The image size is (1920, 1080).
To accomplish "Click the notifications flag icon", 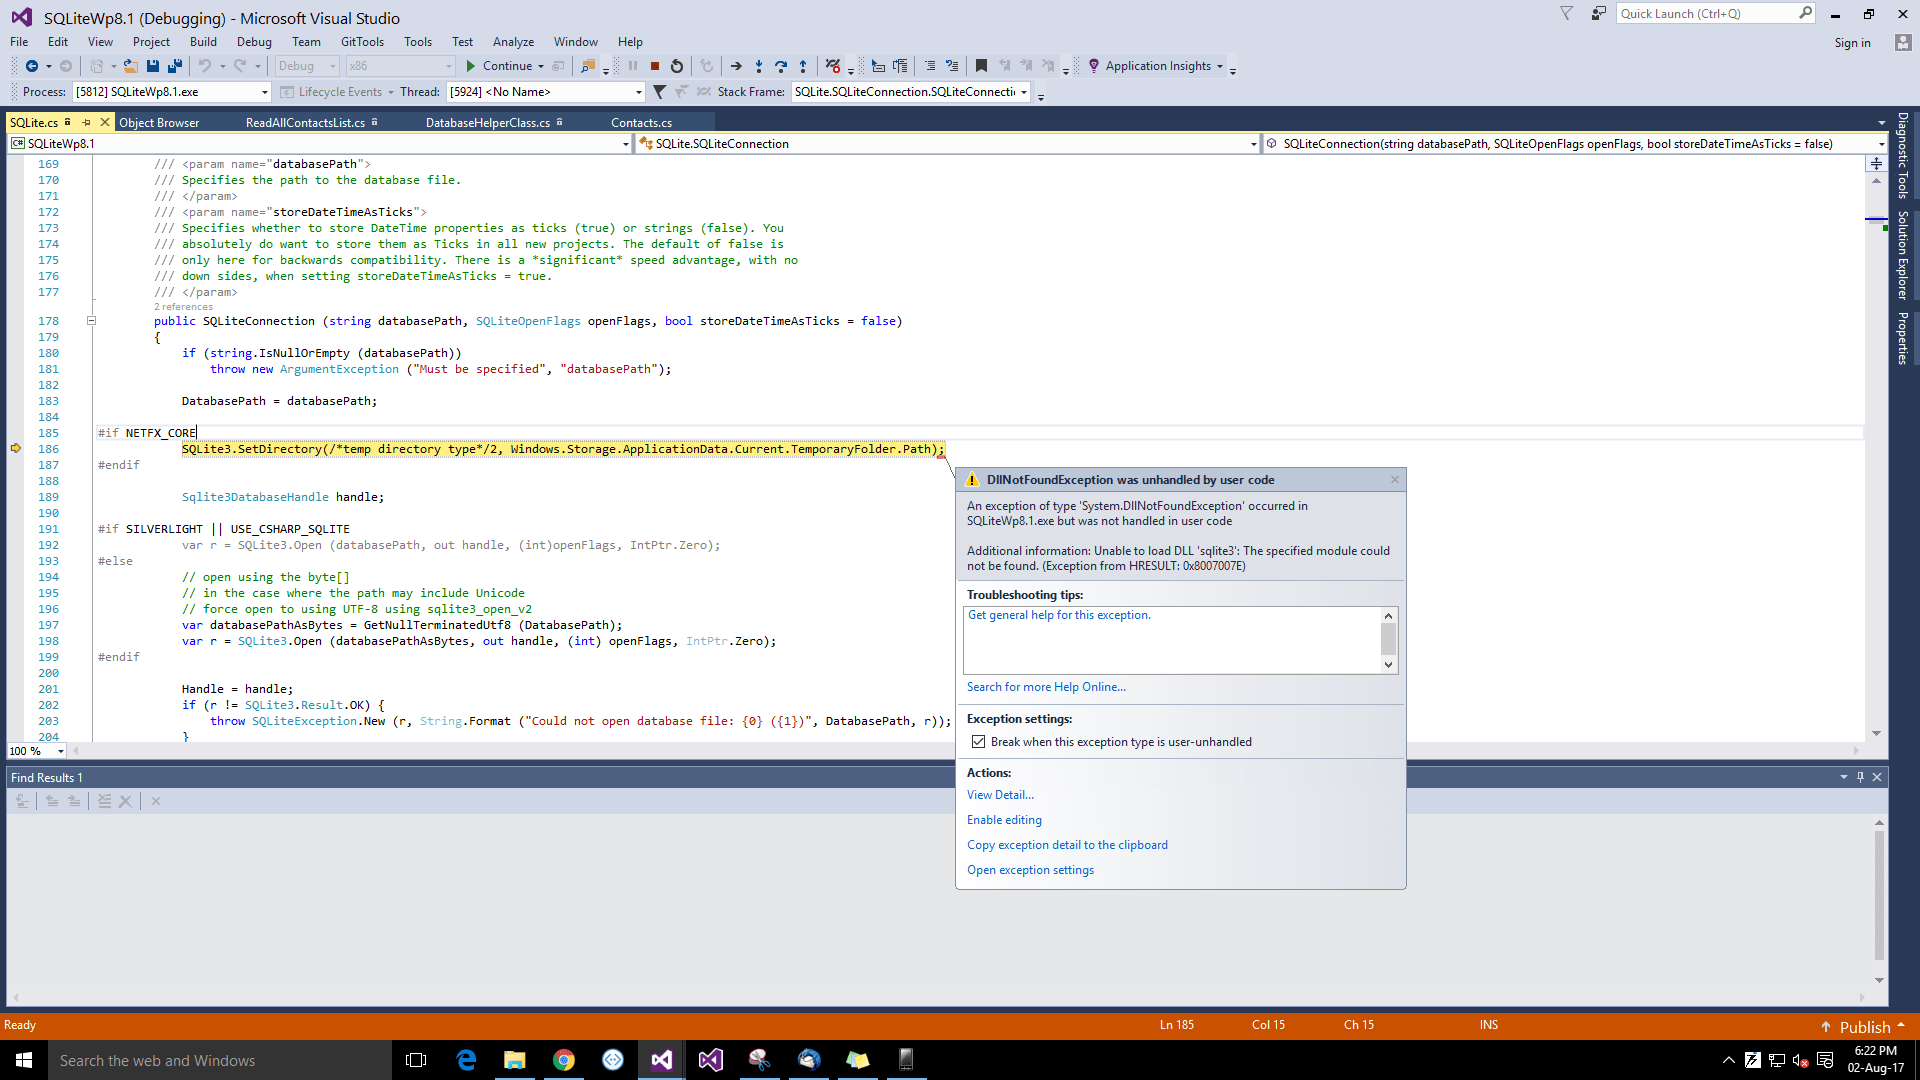I will [1567, 14].
